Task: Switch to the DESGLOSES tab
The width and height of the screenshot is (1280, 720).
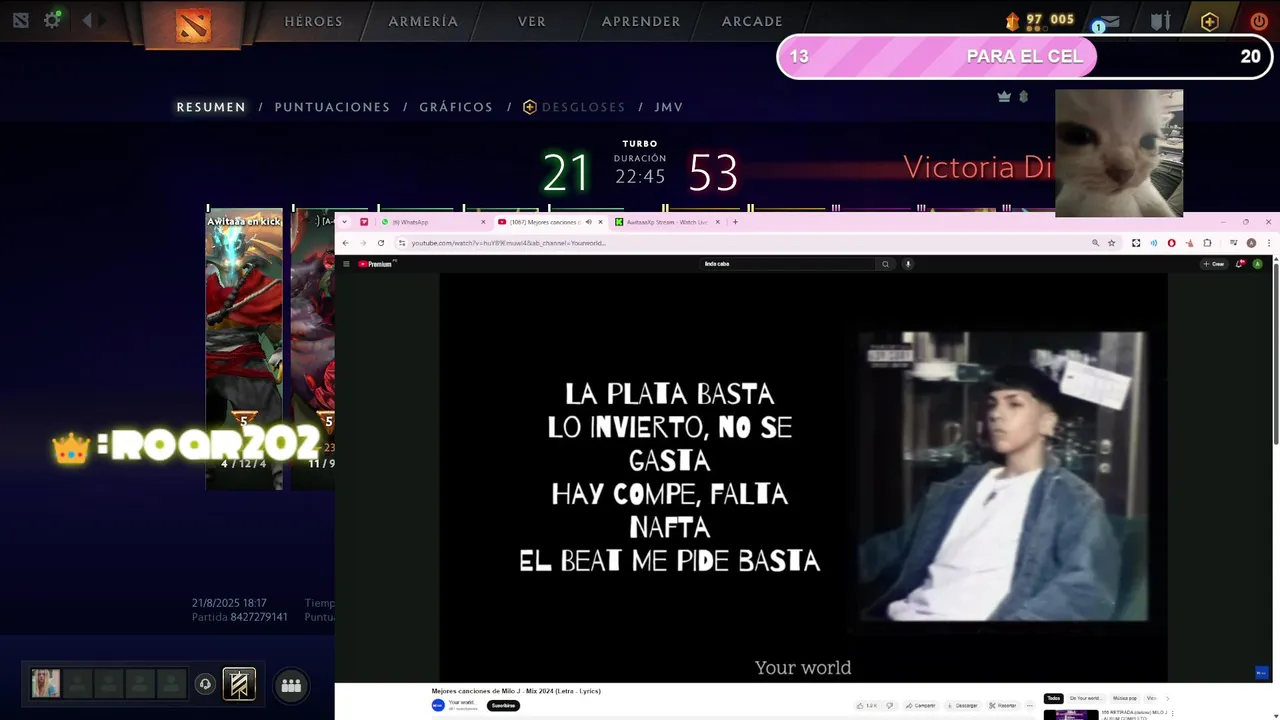Action: click(575, 107)
